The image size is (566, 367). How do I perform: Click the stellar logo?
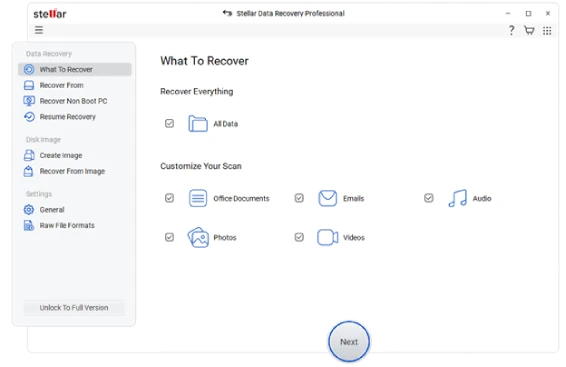(50, 14)
